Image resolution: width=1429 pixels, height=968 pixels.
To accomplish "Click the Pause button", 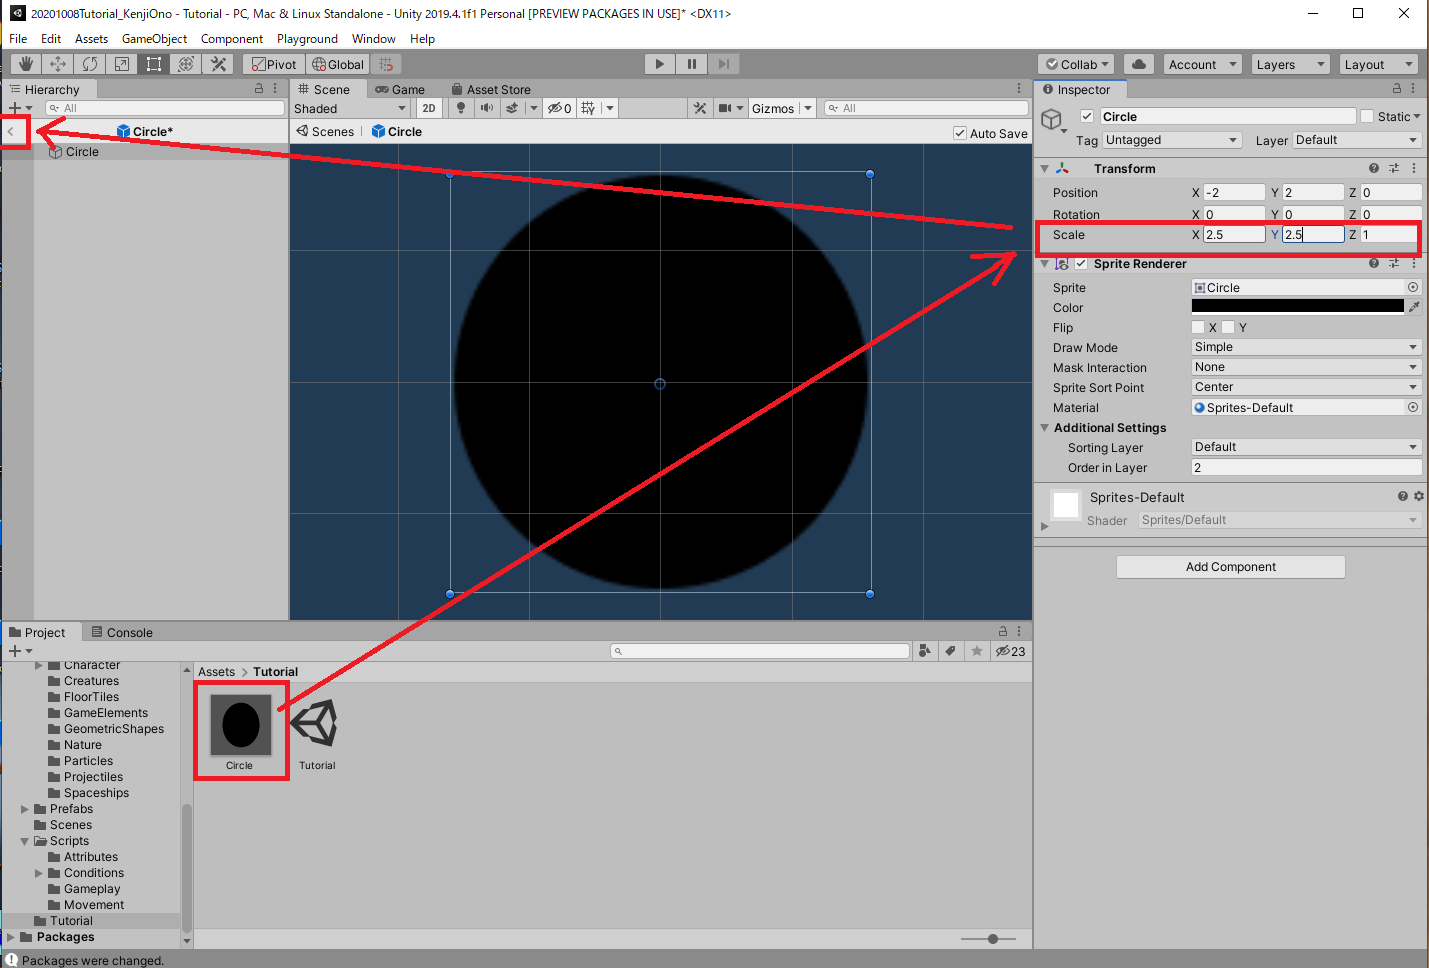I will tap(691, 64).
